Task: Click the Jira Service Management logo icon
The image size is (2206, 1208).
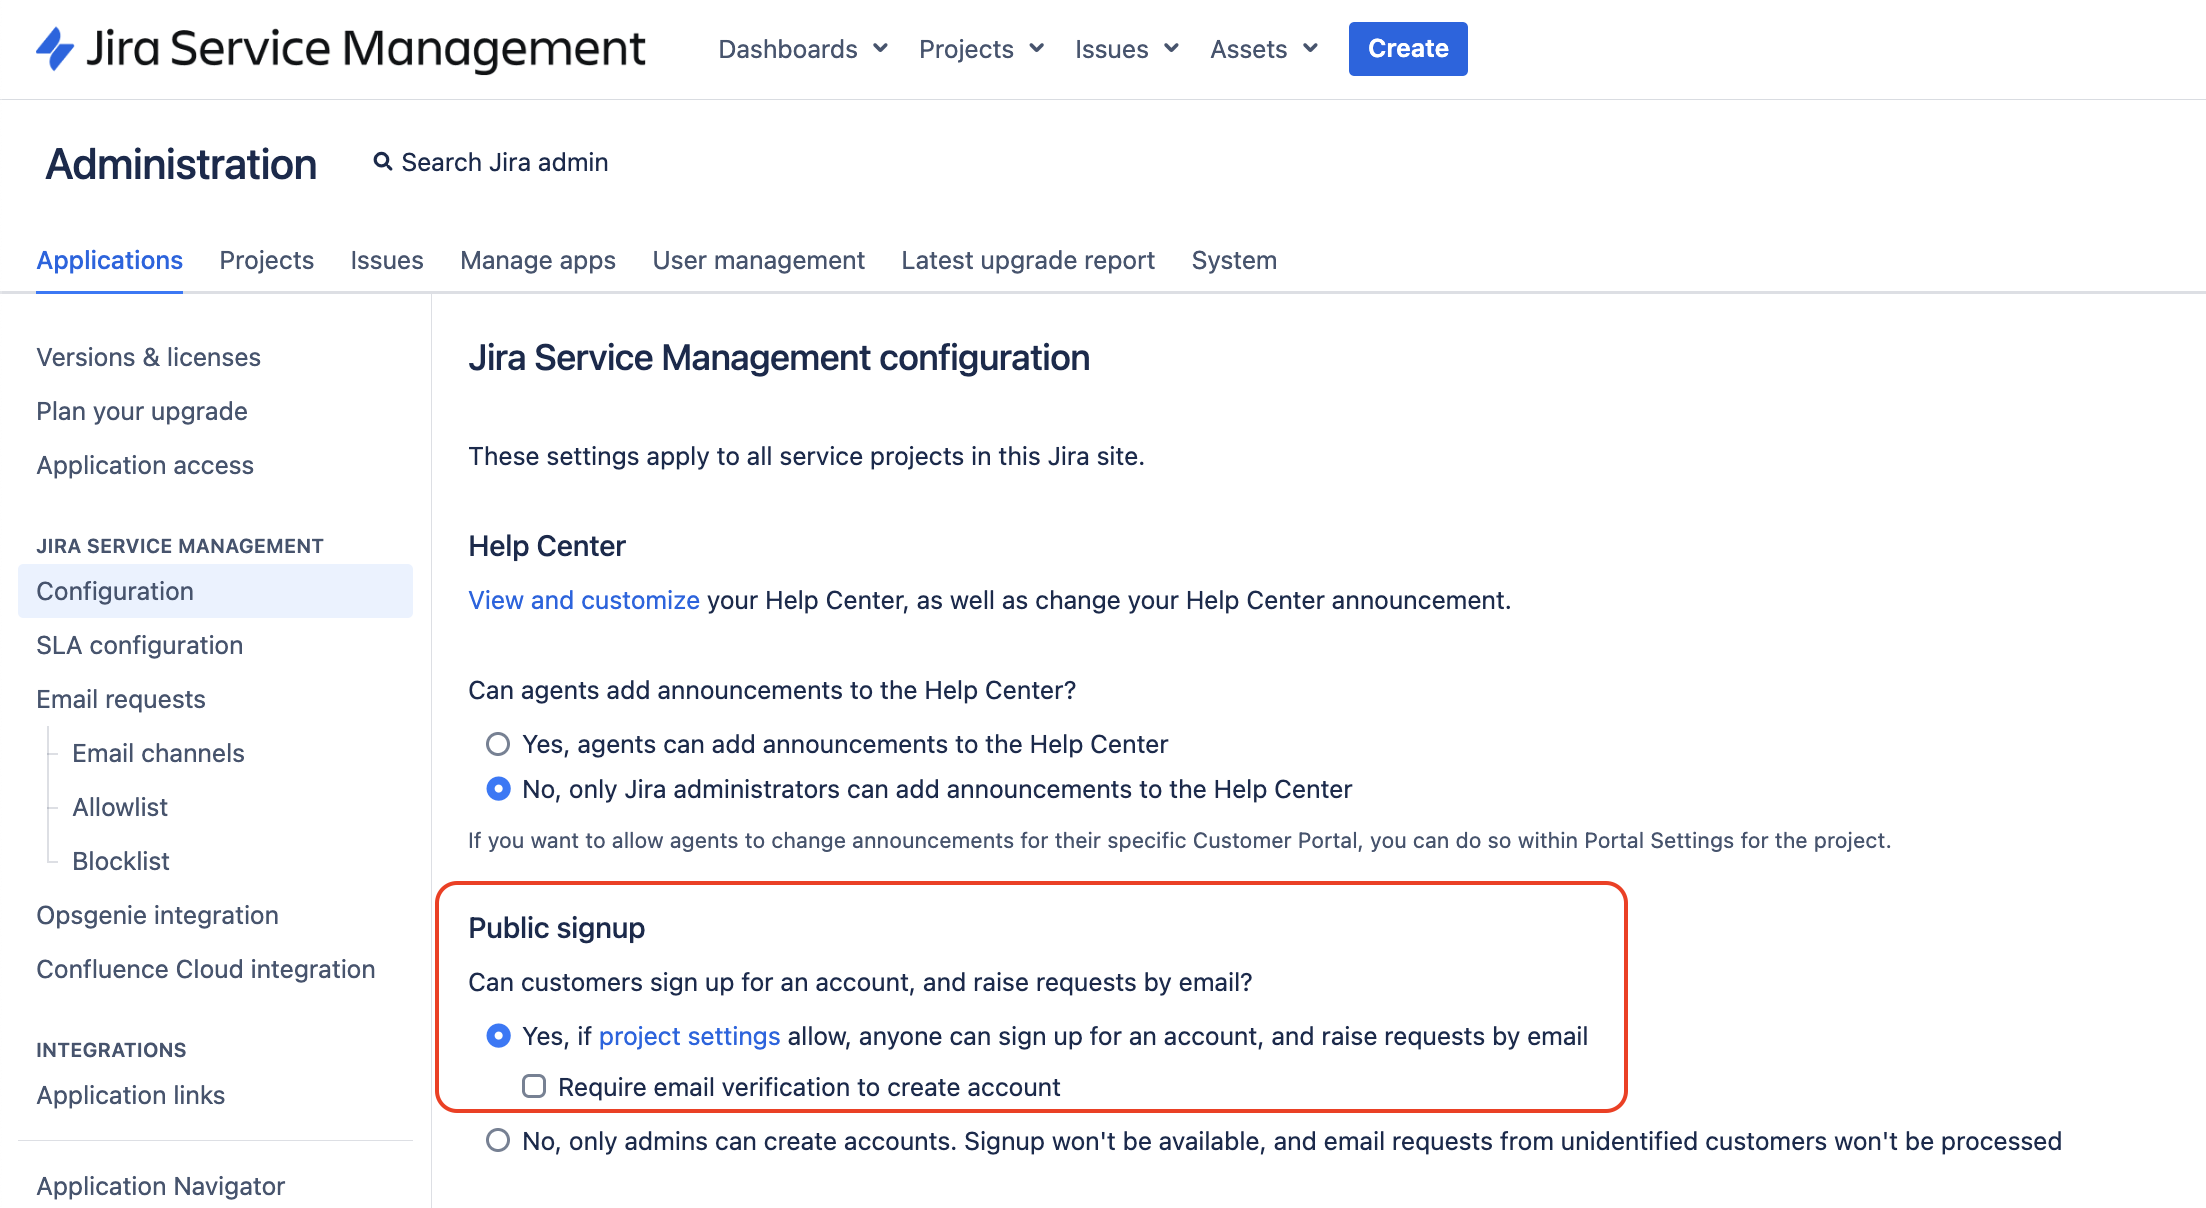Action: click(x=55, y=49)
